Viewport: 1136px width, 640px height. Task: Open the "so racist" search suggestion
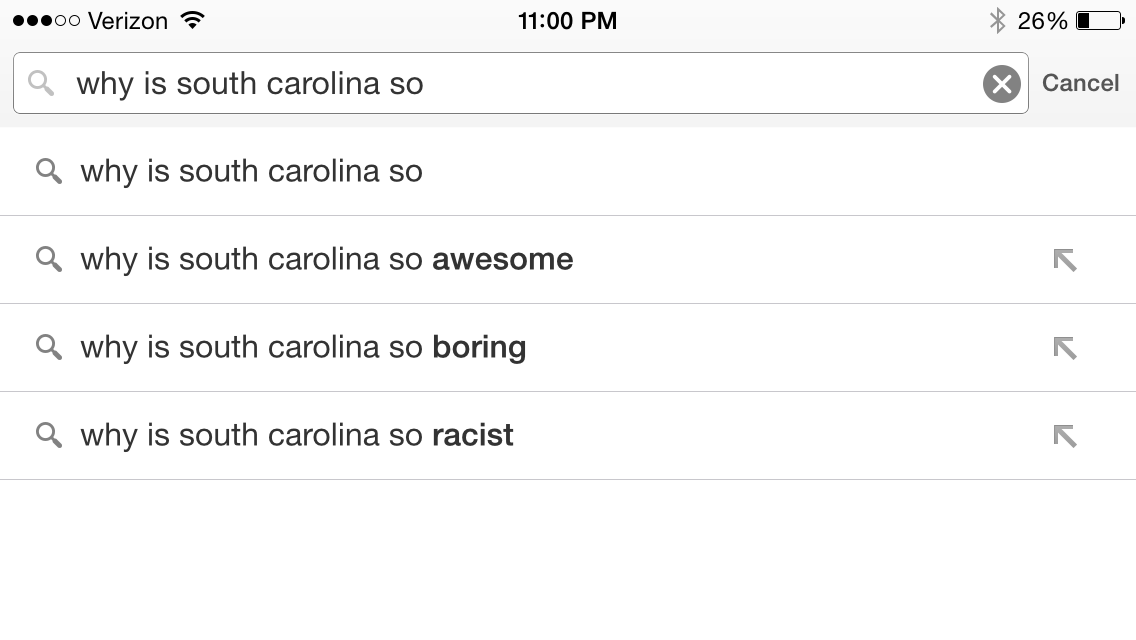(297, 435)
